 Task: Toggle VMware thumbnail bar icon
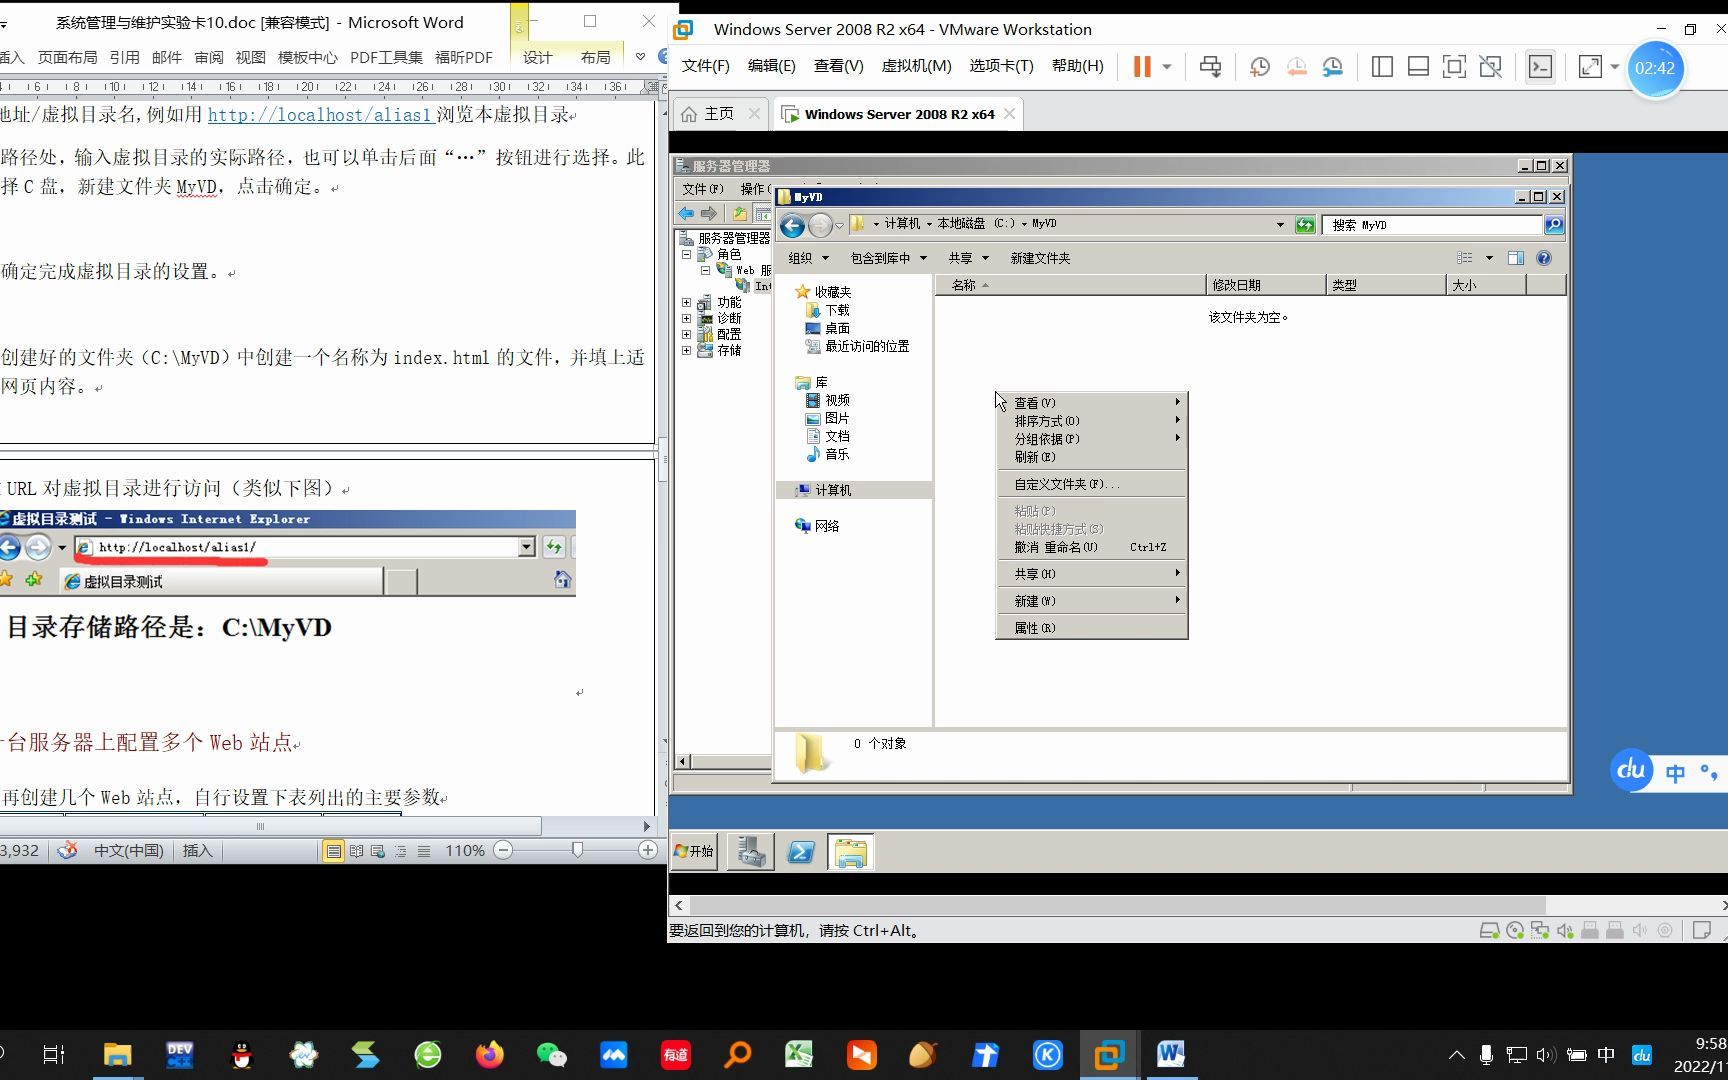click(1418, 66)
